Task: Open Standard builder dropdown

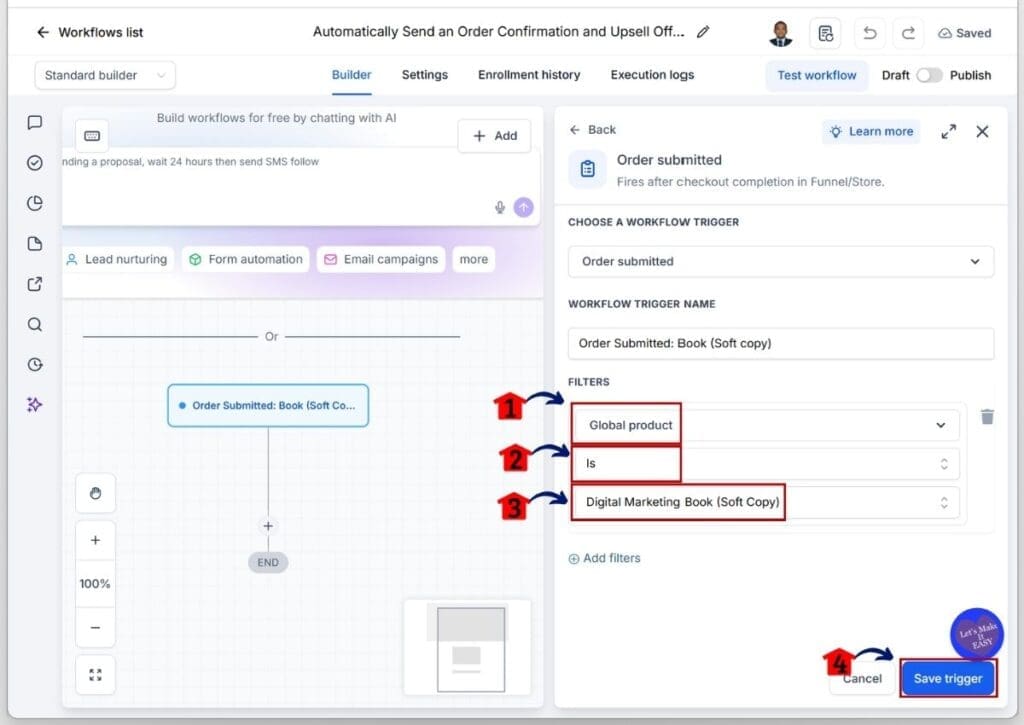Action: (x=104, y=75)
